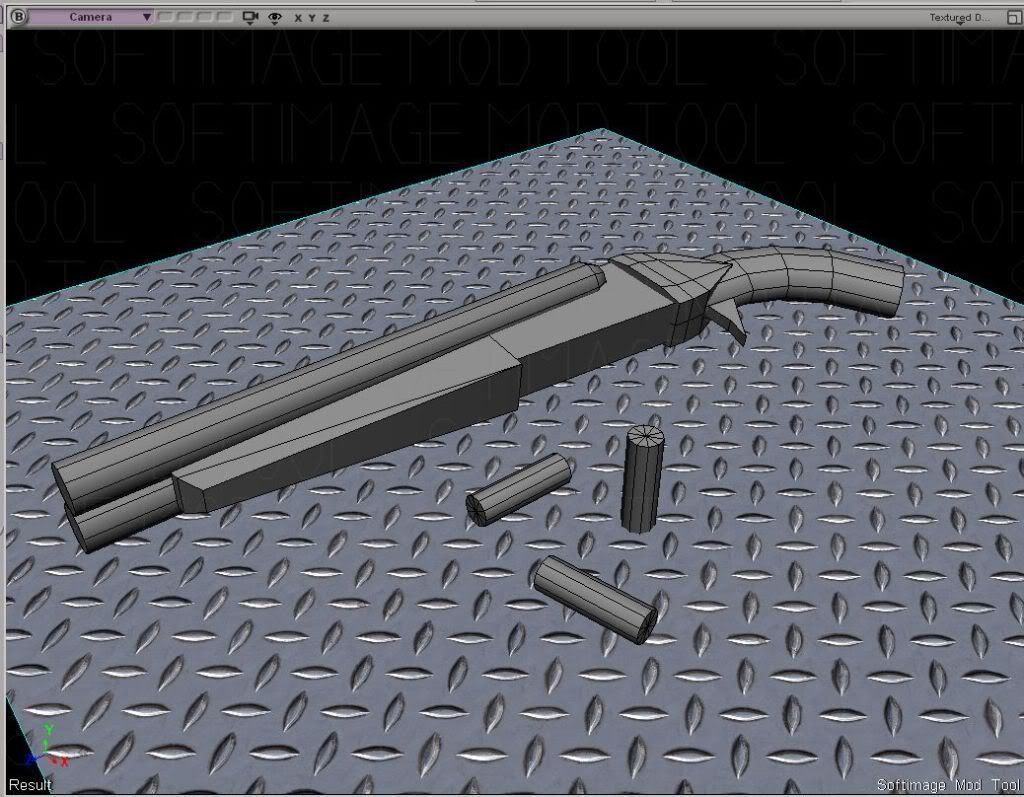Toggle the Z axis view button
This screenshot has height=797, width=1024.
pyautogui.click(x=326, y=18)
